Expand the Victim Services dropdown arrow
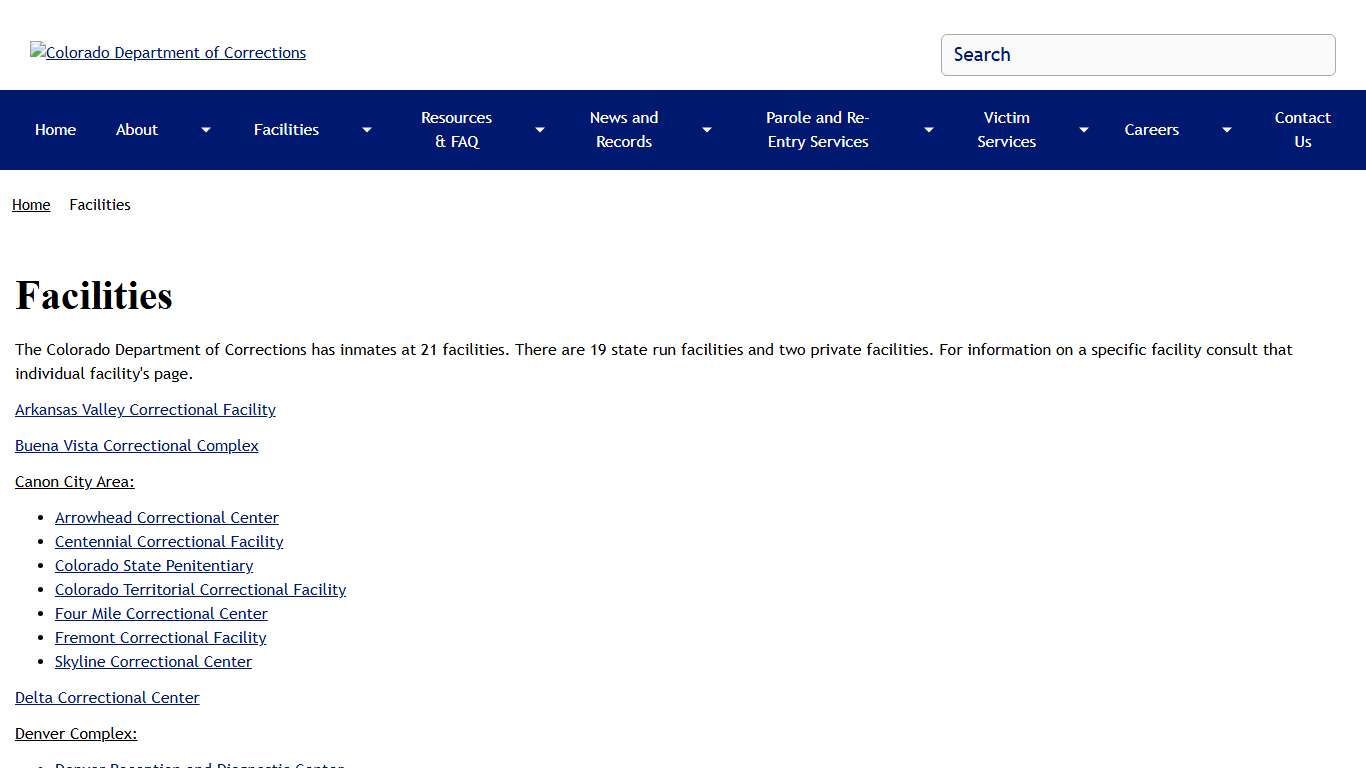The height and width of the screenshot is (768, 1366). (1084, 130)
